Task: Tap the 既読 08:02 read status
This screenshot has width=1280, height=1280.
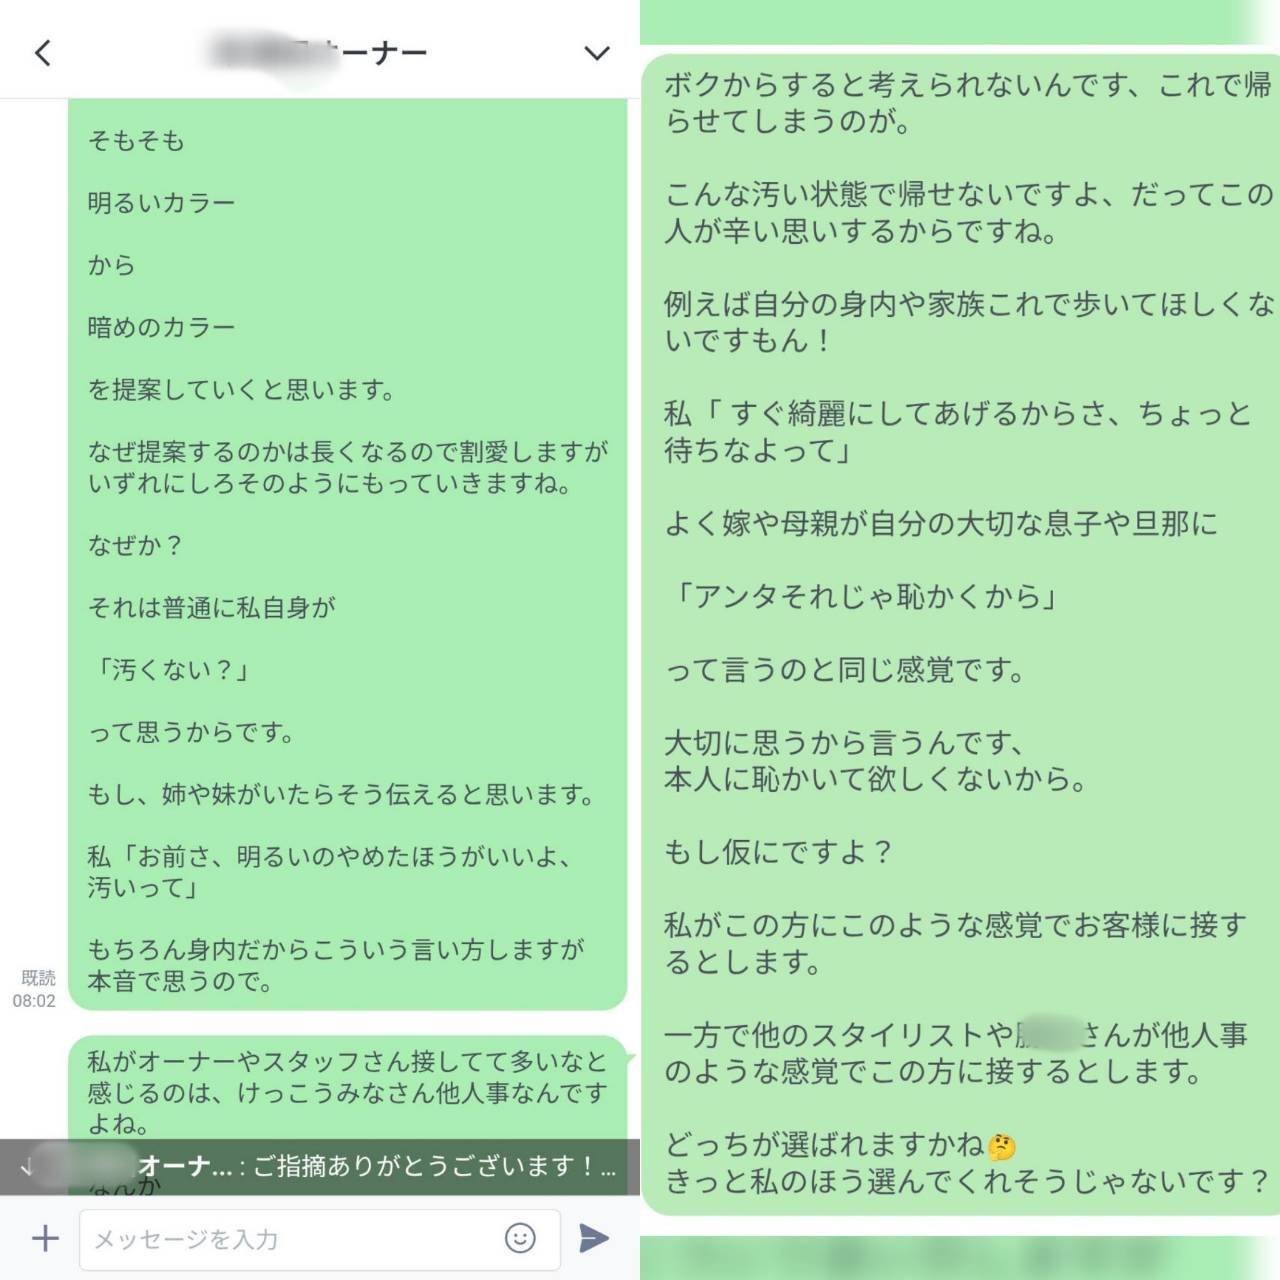Action: tap(35, 989)
